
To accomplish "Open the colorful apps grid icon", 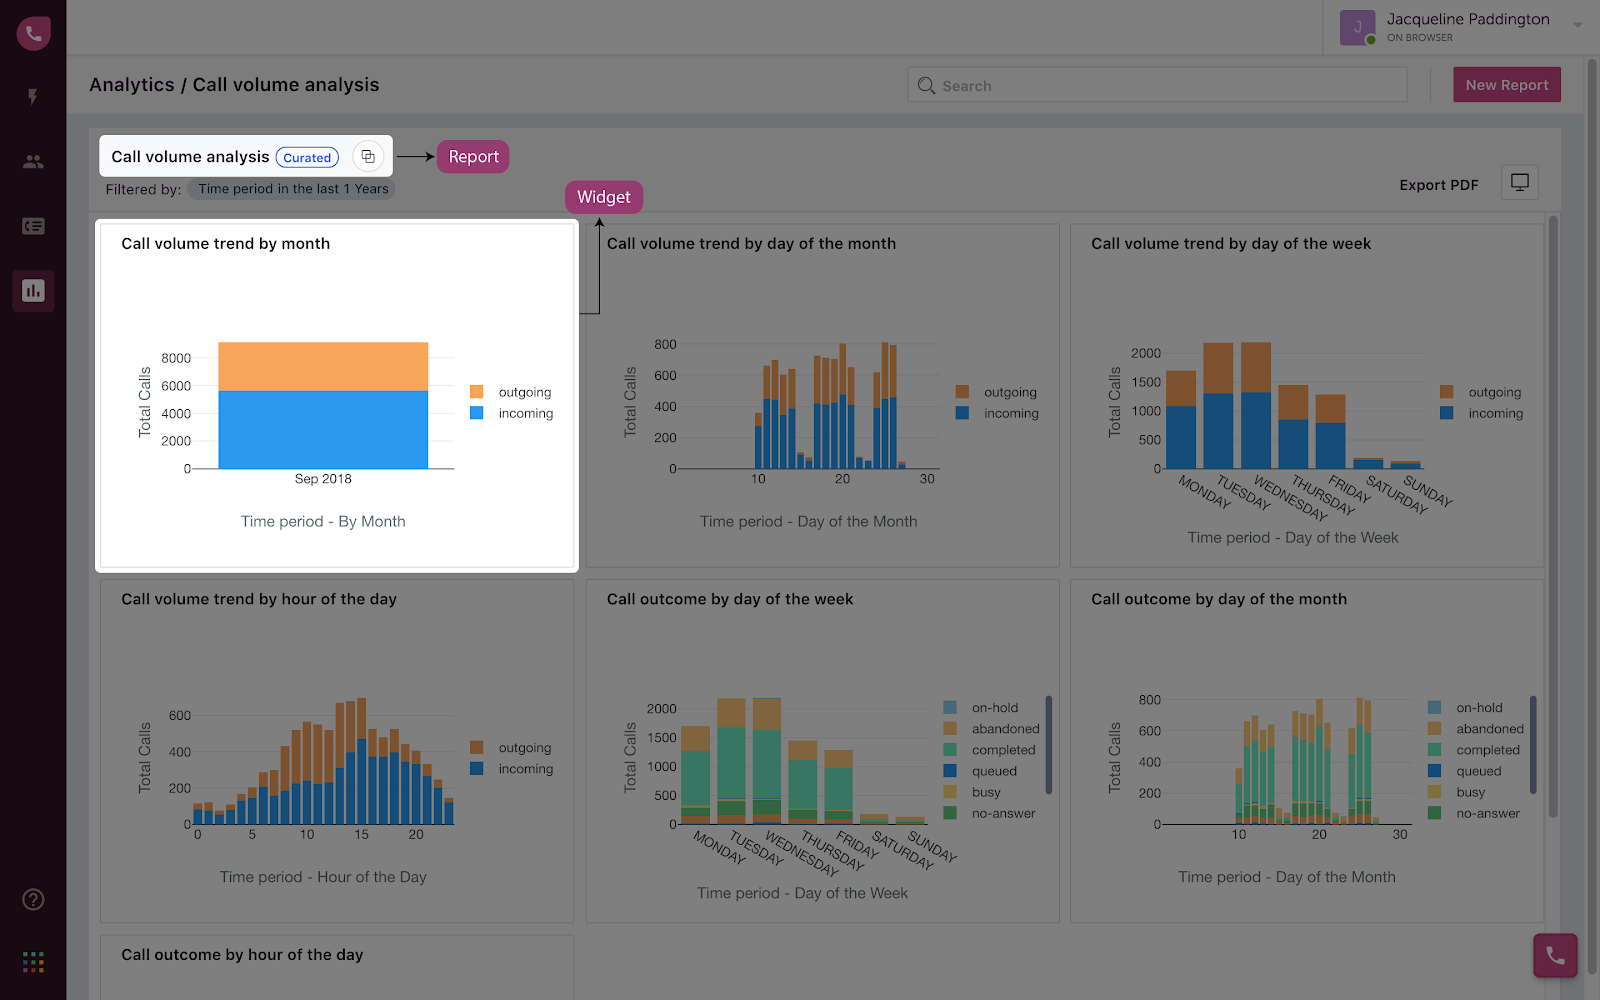I will [x=33, y=962].
